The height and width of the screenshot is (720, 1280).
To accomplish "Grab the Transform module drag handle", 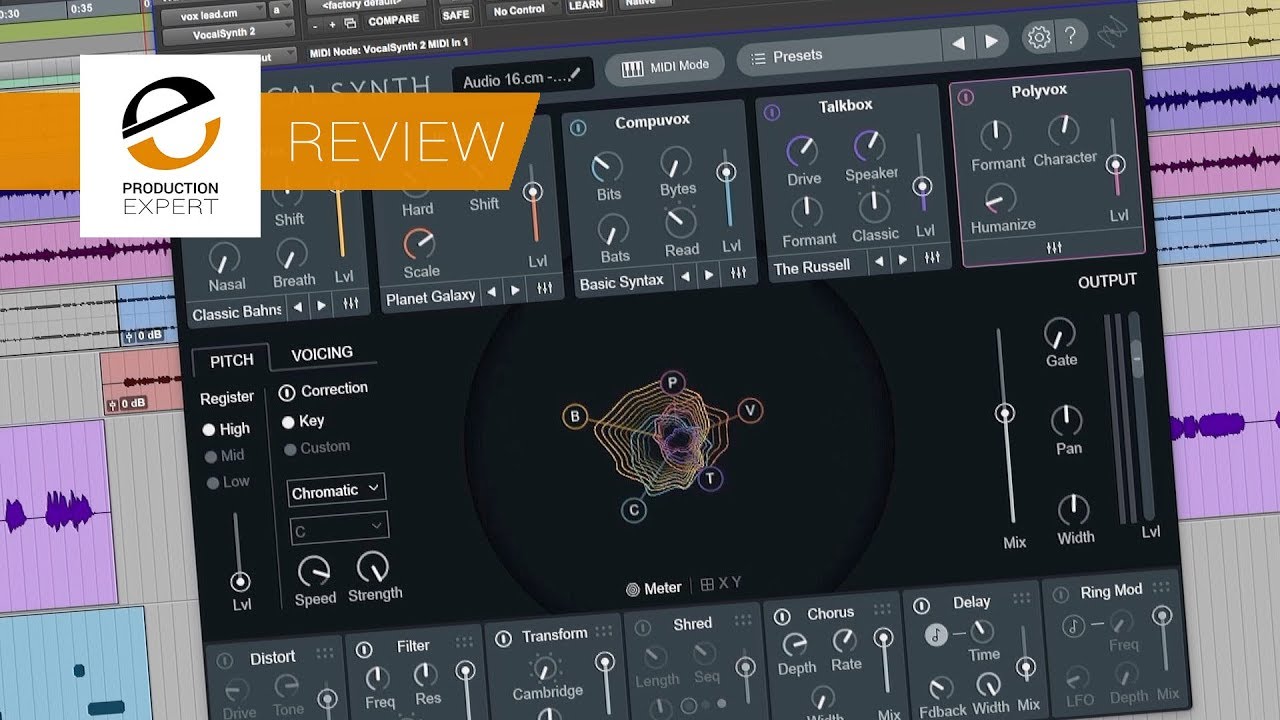I will click(604, 631).
